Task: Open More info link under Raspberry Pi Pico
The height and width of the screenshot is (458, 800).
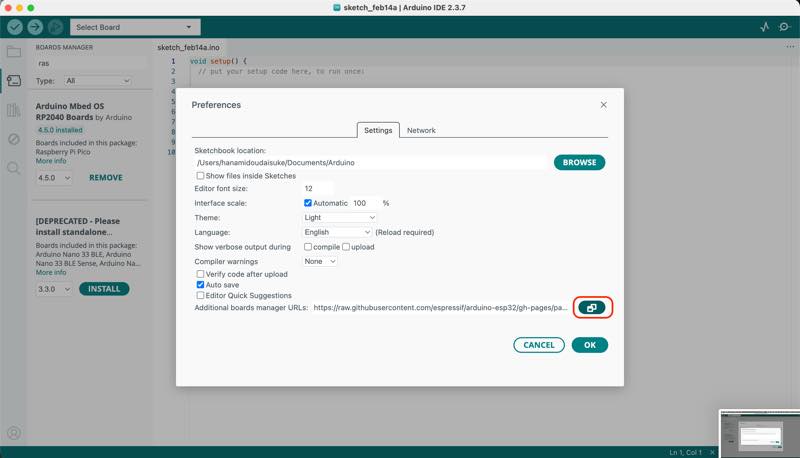Action: tap(51, 161)
